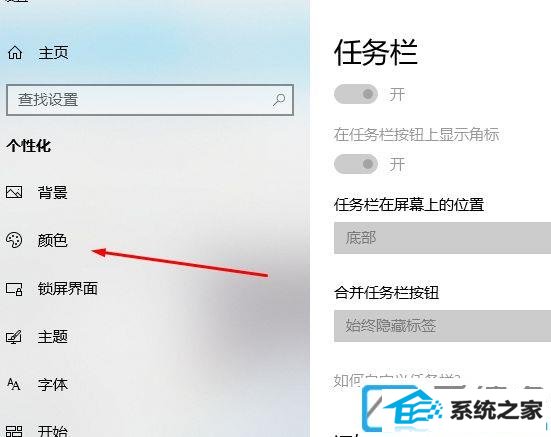Open 背景 settings page
This screenshot has width=551, height=437.
pyautogui.click(x=53, y=192)
